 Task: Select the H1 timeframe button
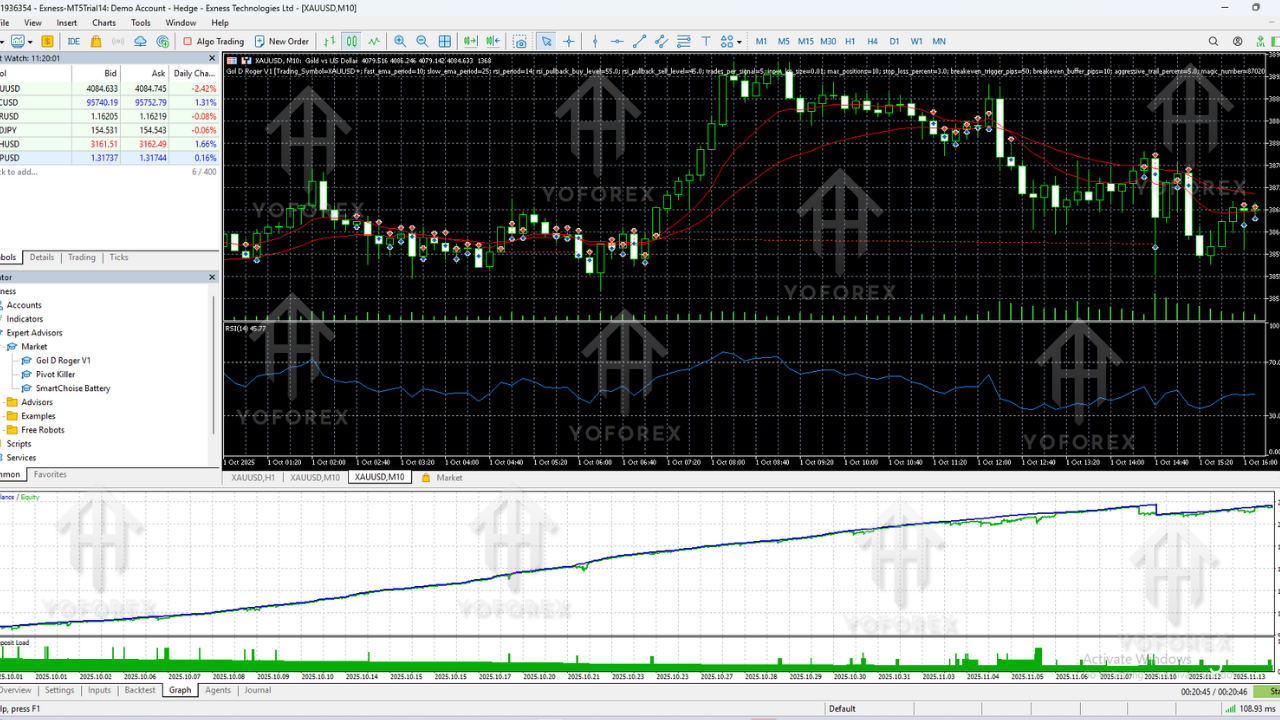click(850, 41)
